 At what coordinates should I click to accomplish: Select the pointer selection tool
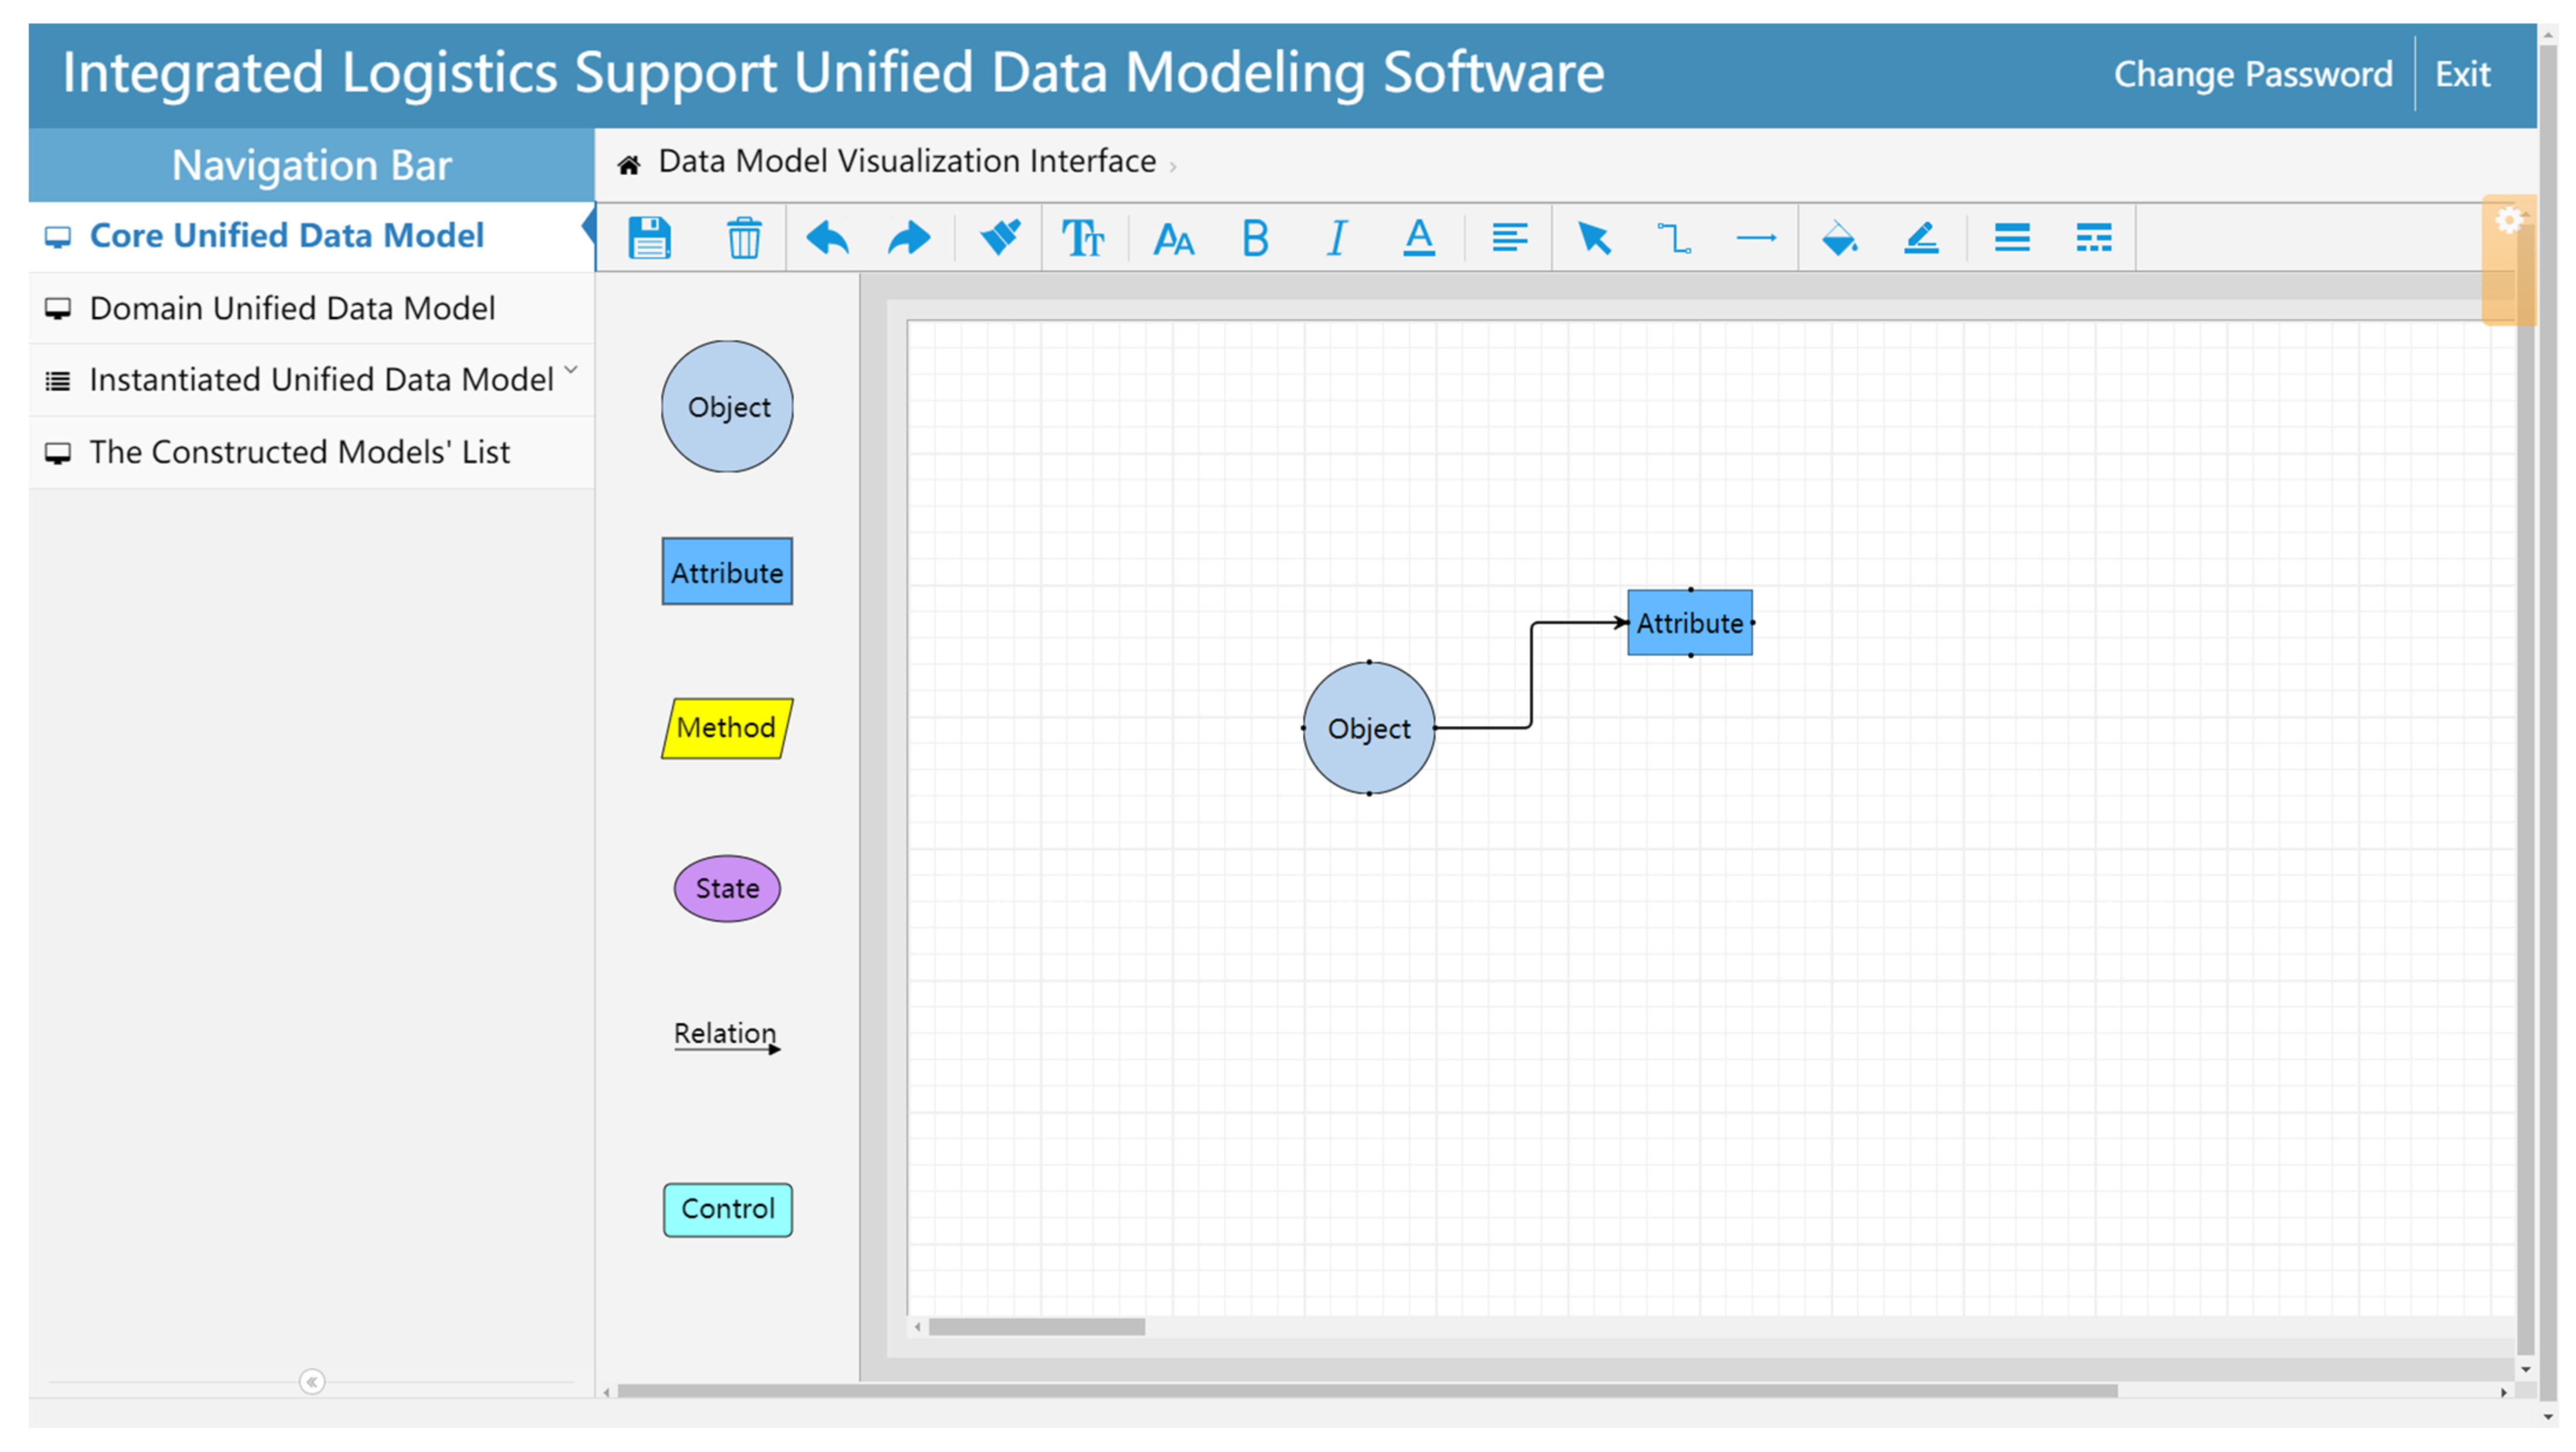pyautogui.click(x=1593, y=238)
